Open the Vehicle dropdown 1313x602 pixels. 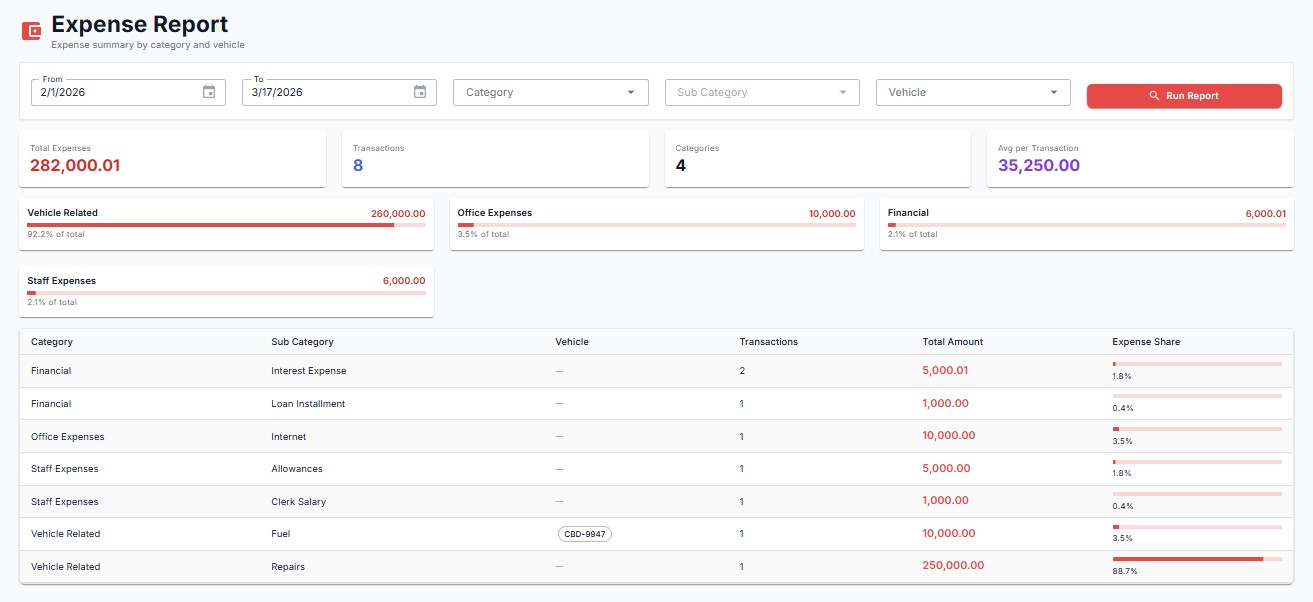971,92
